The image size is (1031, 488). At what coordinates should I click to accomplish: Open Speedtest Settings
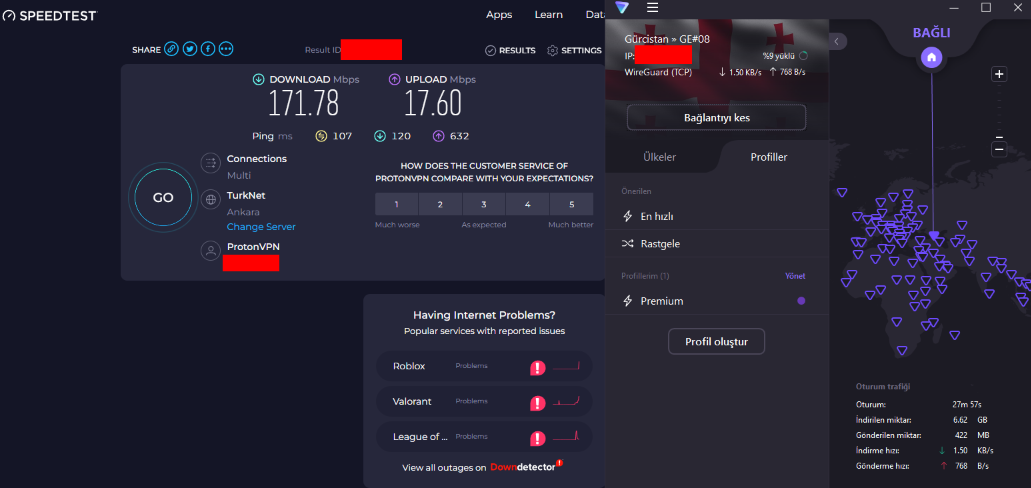coord(574,51)
